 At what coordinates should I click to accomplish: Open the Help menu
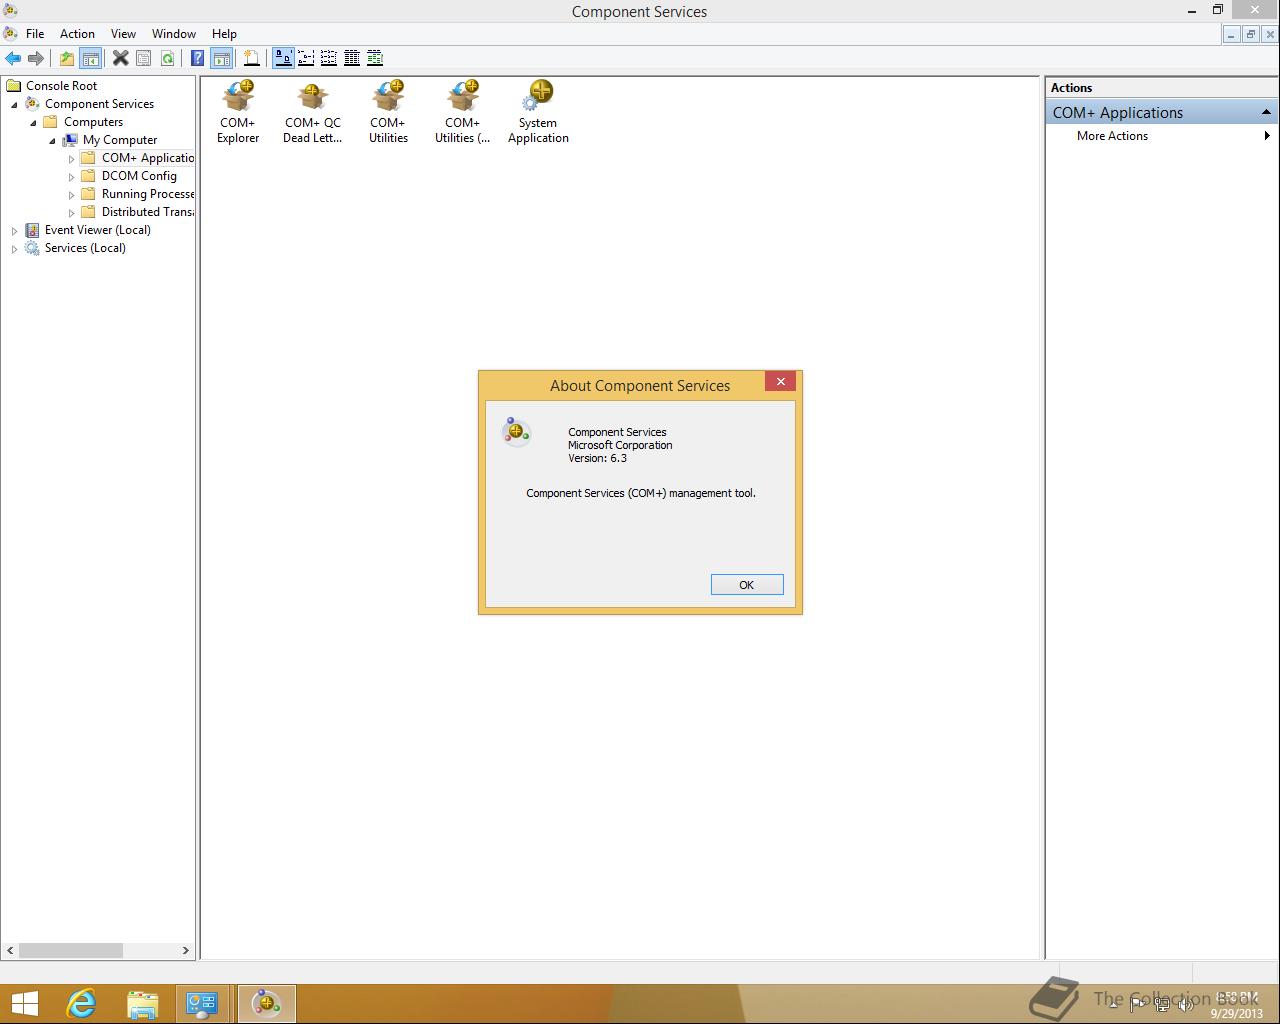coord(224,33)
